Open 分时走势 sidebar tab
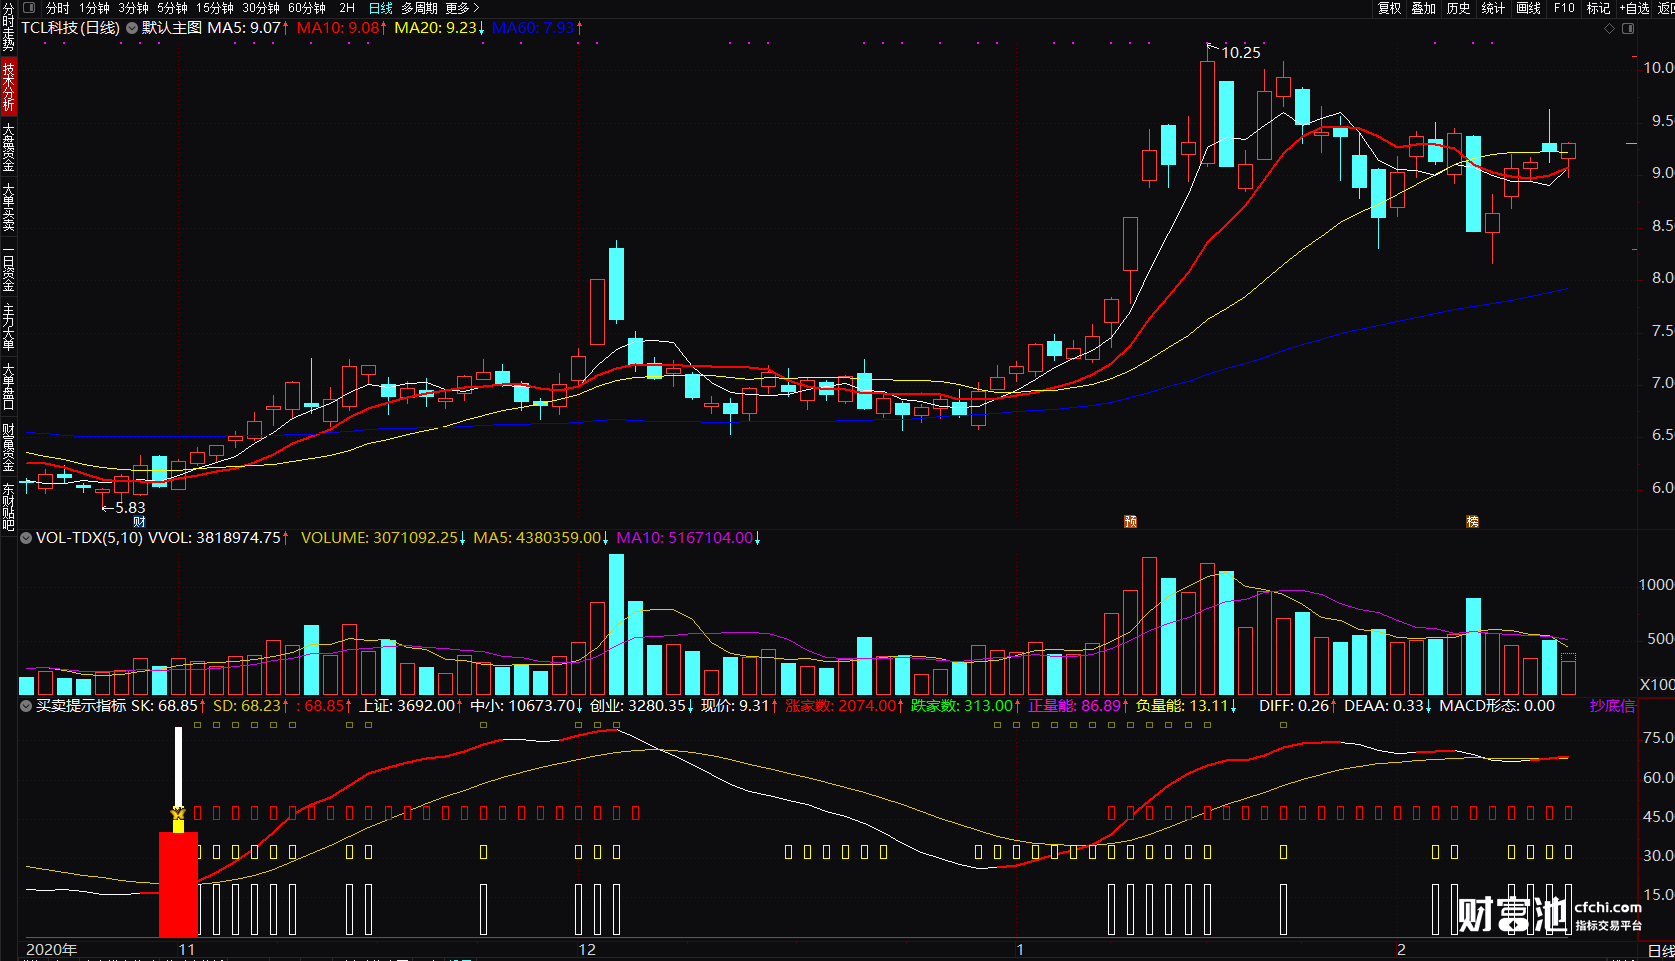Screen dimensions: 1675x961 8,27
